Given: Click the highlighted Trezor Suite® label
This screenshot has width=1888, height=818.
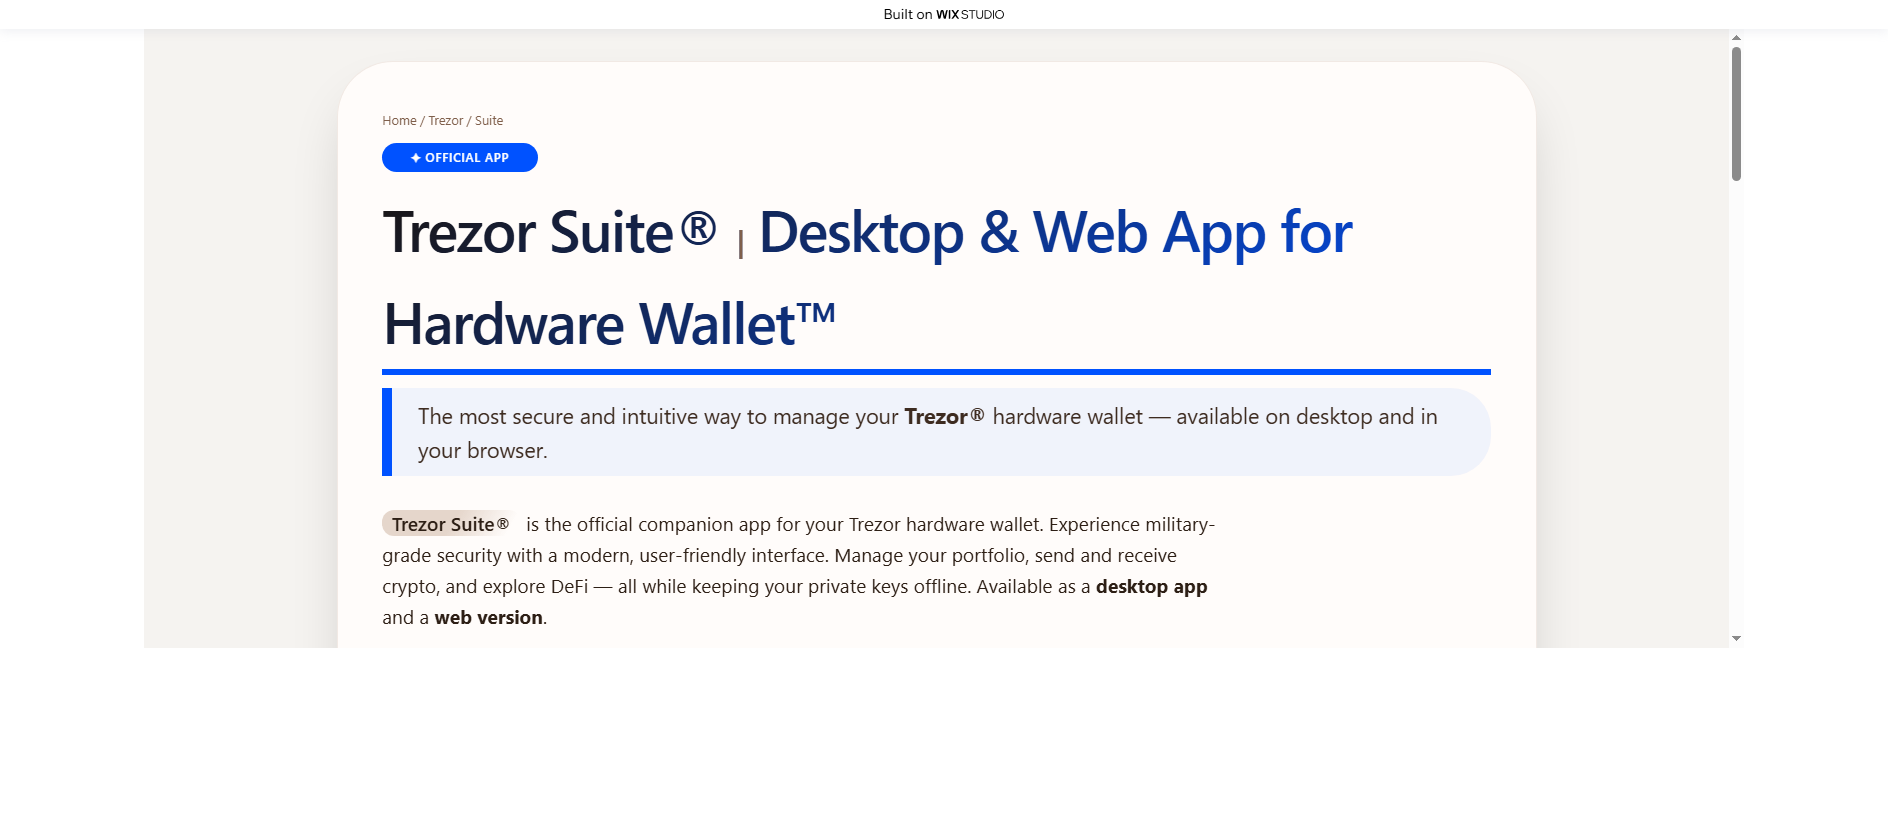Looking at the screenshot, I should tap(449, 524).
